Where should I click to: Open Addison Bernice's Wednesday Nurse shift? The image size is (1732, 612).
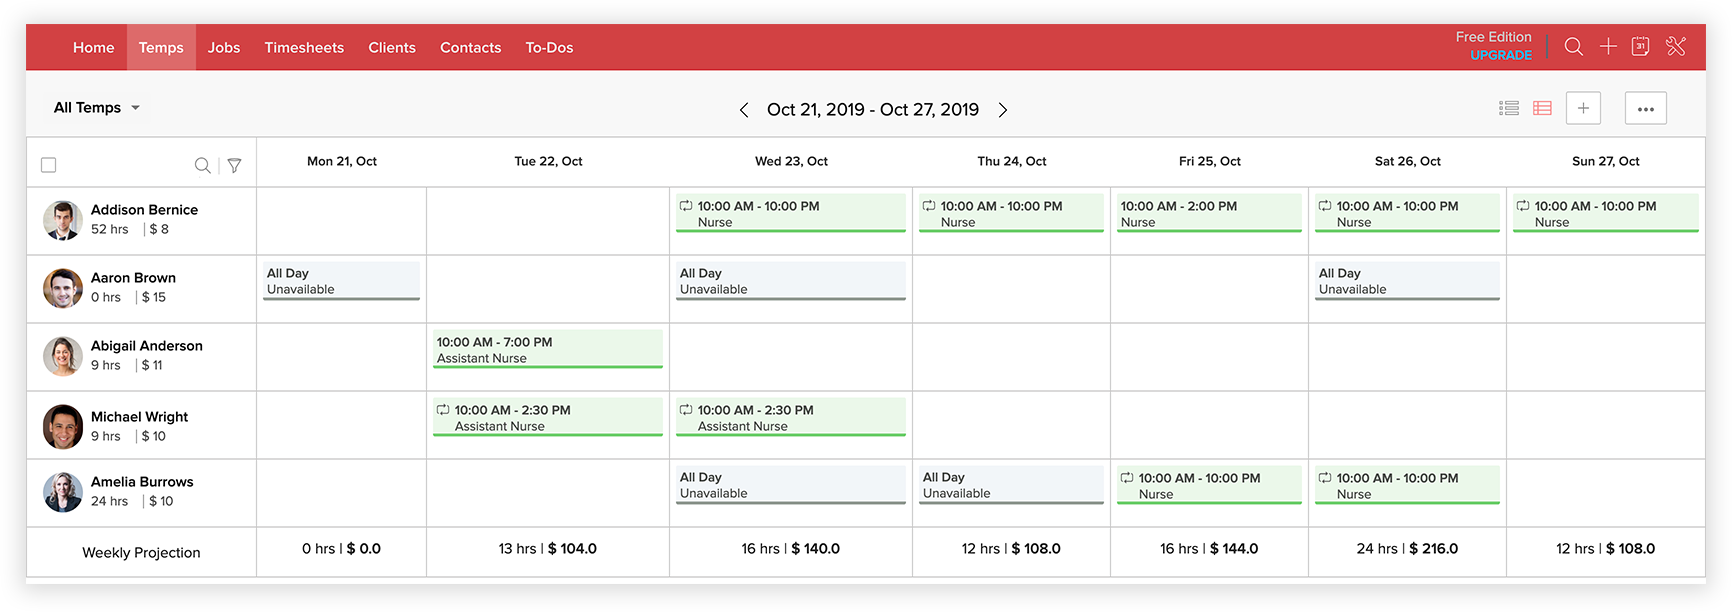pos(791,213)
